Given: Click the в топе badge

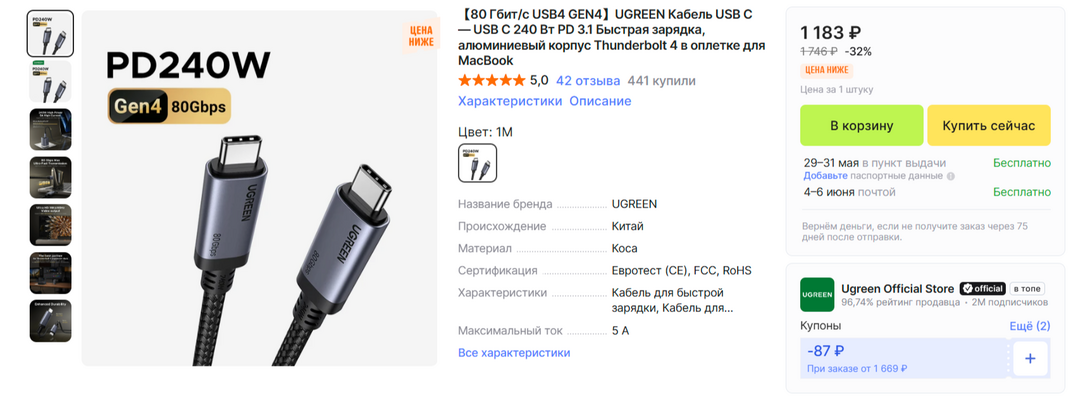Looking at the screenshot, I should coord(1027,288).
